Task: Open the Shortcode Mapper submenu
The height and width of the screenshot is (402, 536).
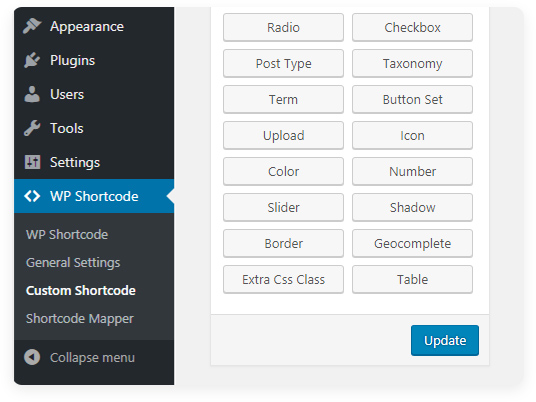Action: click(80, 319)
